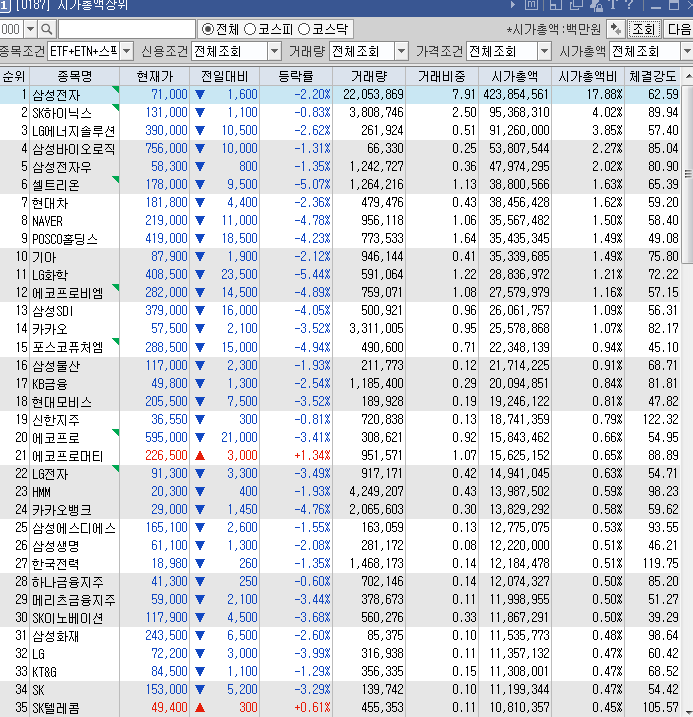Click the vertical scrollbar thumb
This screenshot has height=717, width=693.
(x=687, y=174)
